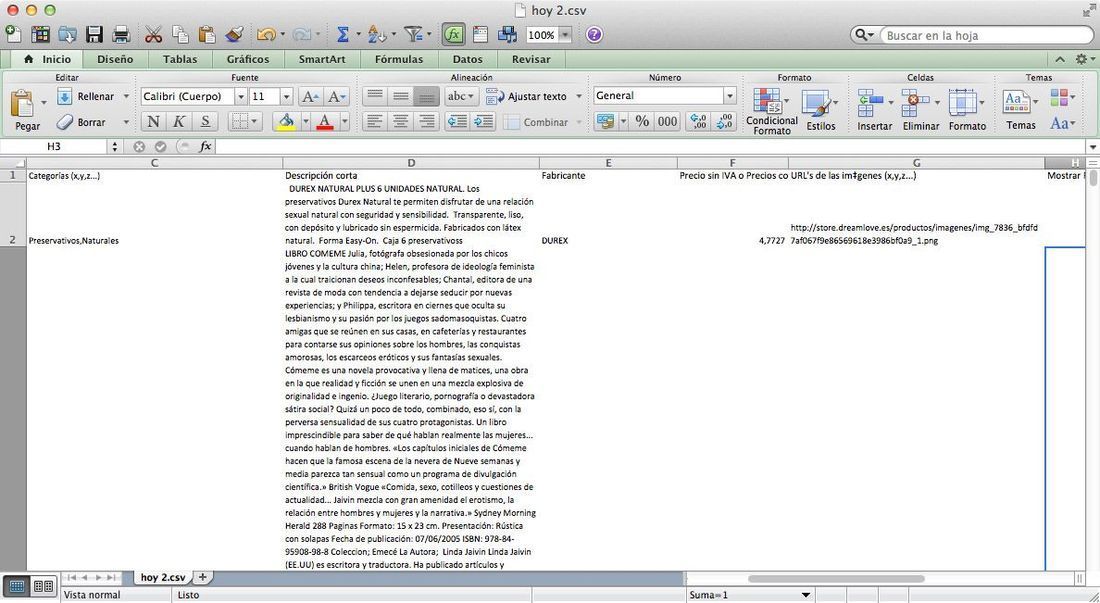Open the Rellenar dropdown arrow
This screenshot has width=1100, height=603.
pyautogui.click(x=126, y=97)
